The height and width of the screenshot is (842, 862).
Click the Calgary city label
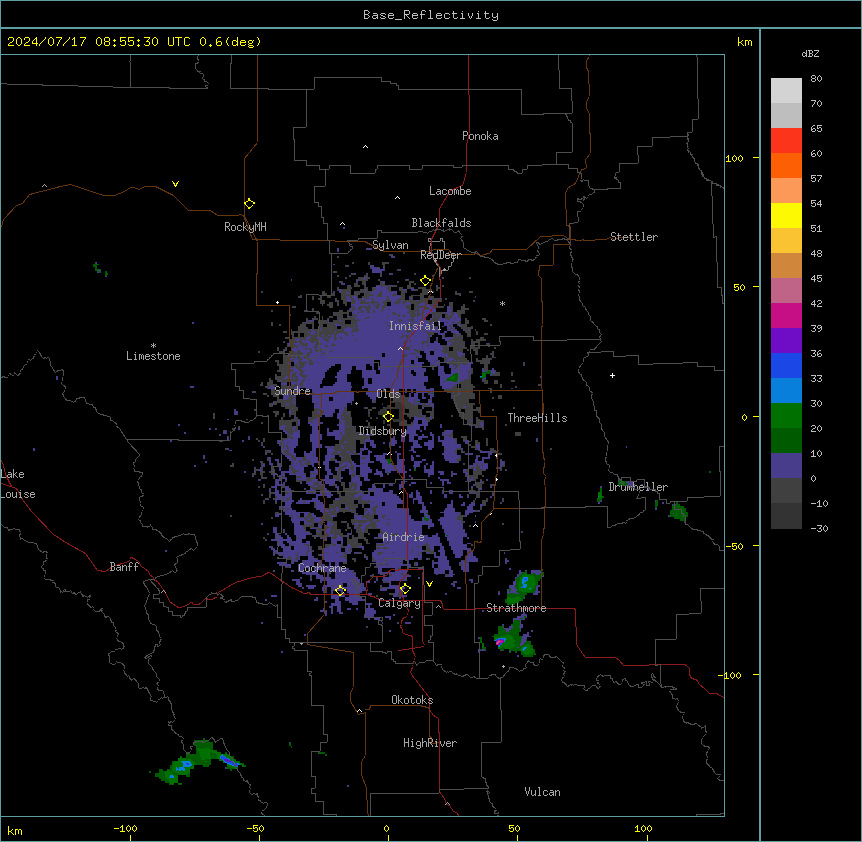tap(400, 603)
